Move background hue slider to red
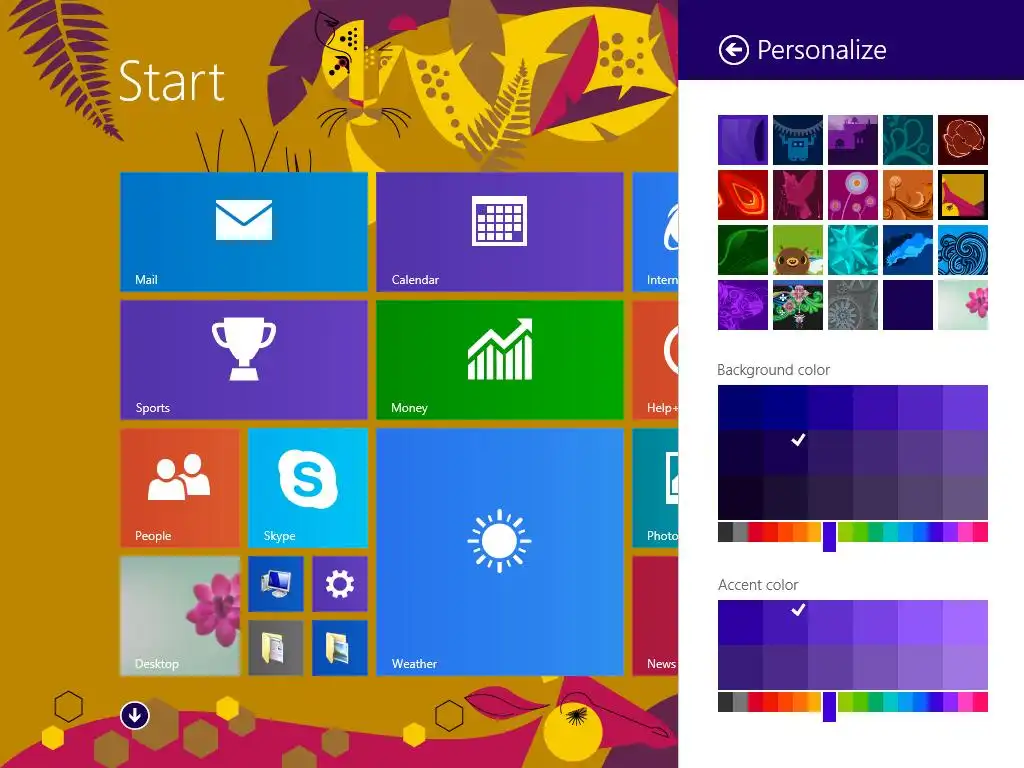Image resolution: width=1024 pixels, height=768 pixels. click(x=756, y=532)
